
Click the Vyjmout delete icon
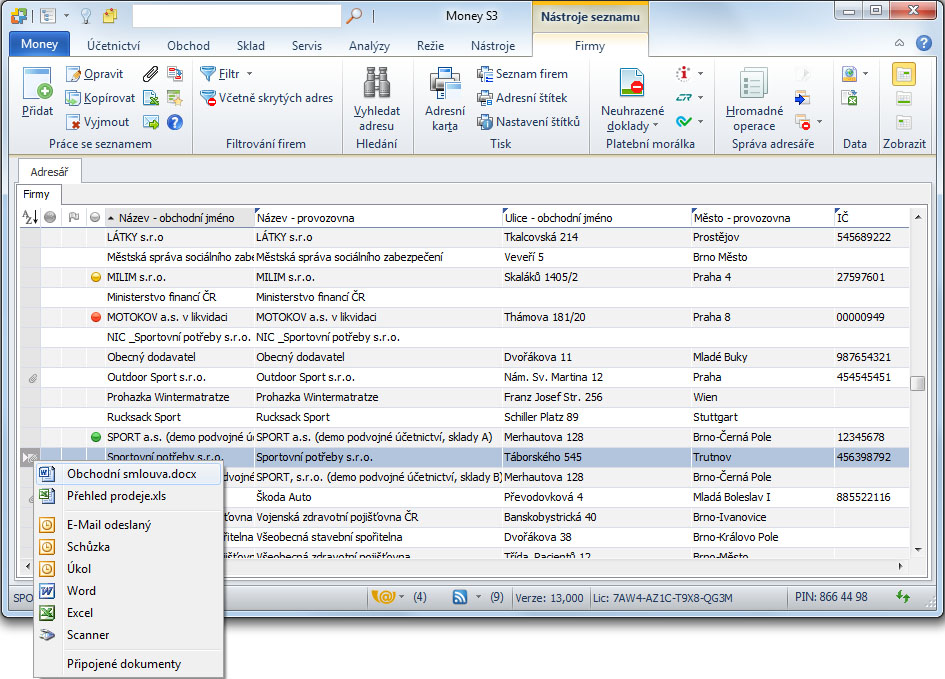pyautogui.click(x=73, y=122)
